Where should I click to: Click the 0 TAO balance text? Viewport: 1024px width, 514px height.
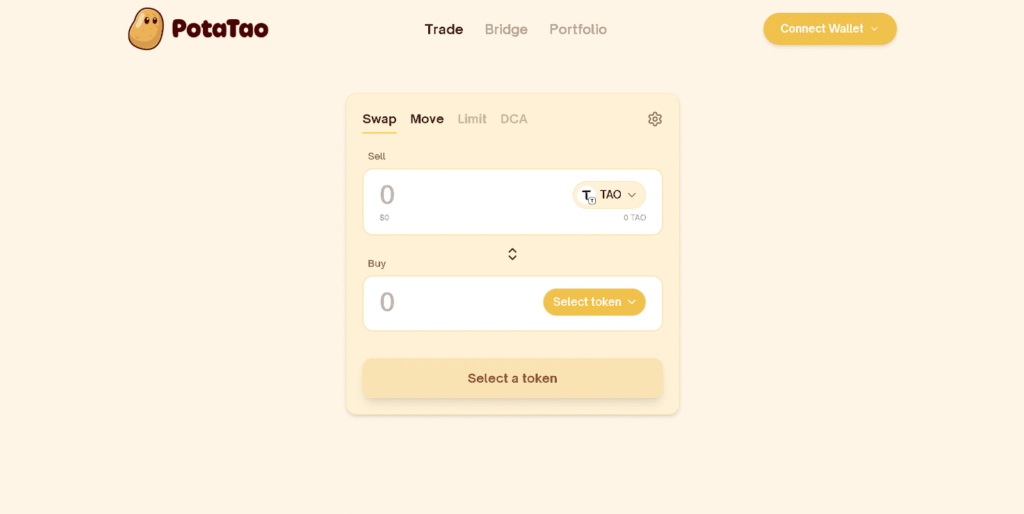pos(634,218)
